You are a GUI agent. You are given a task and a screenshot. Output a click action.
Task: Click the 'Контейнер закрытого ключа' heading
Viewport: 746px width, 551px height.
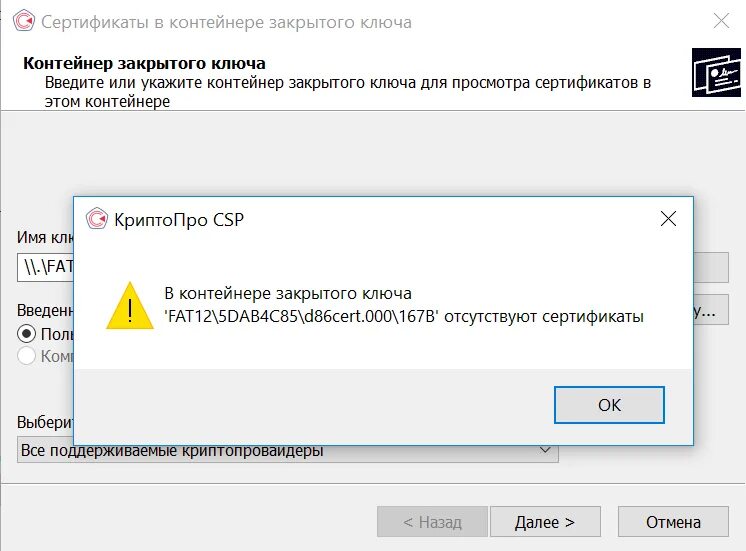[144, 63]
